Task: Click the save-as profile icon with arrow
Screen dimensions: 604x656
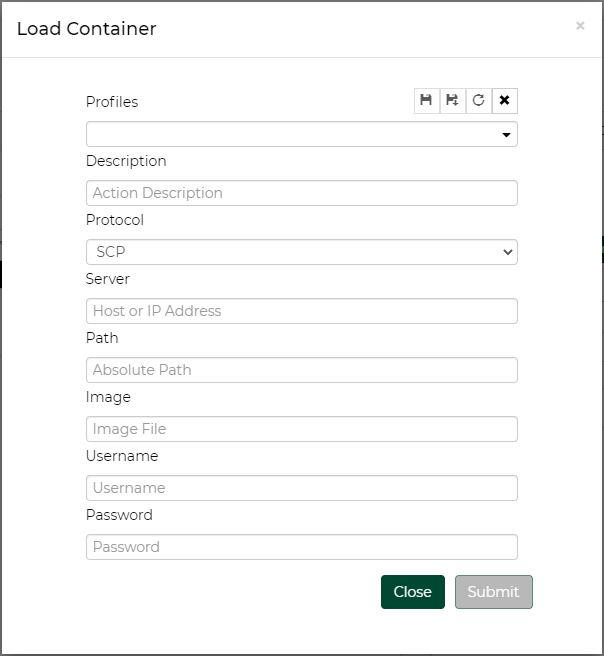Action: point(453,100)
